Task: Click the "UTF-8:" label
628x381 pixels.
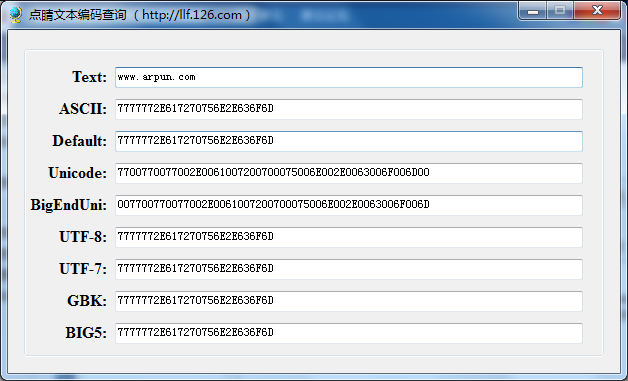Action: 83,237
